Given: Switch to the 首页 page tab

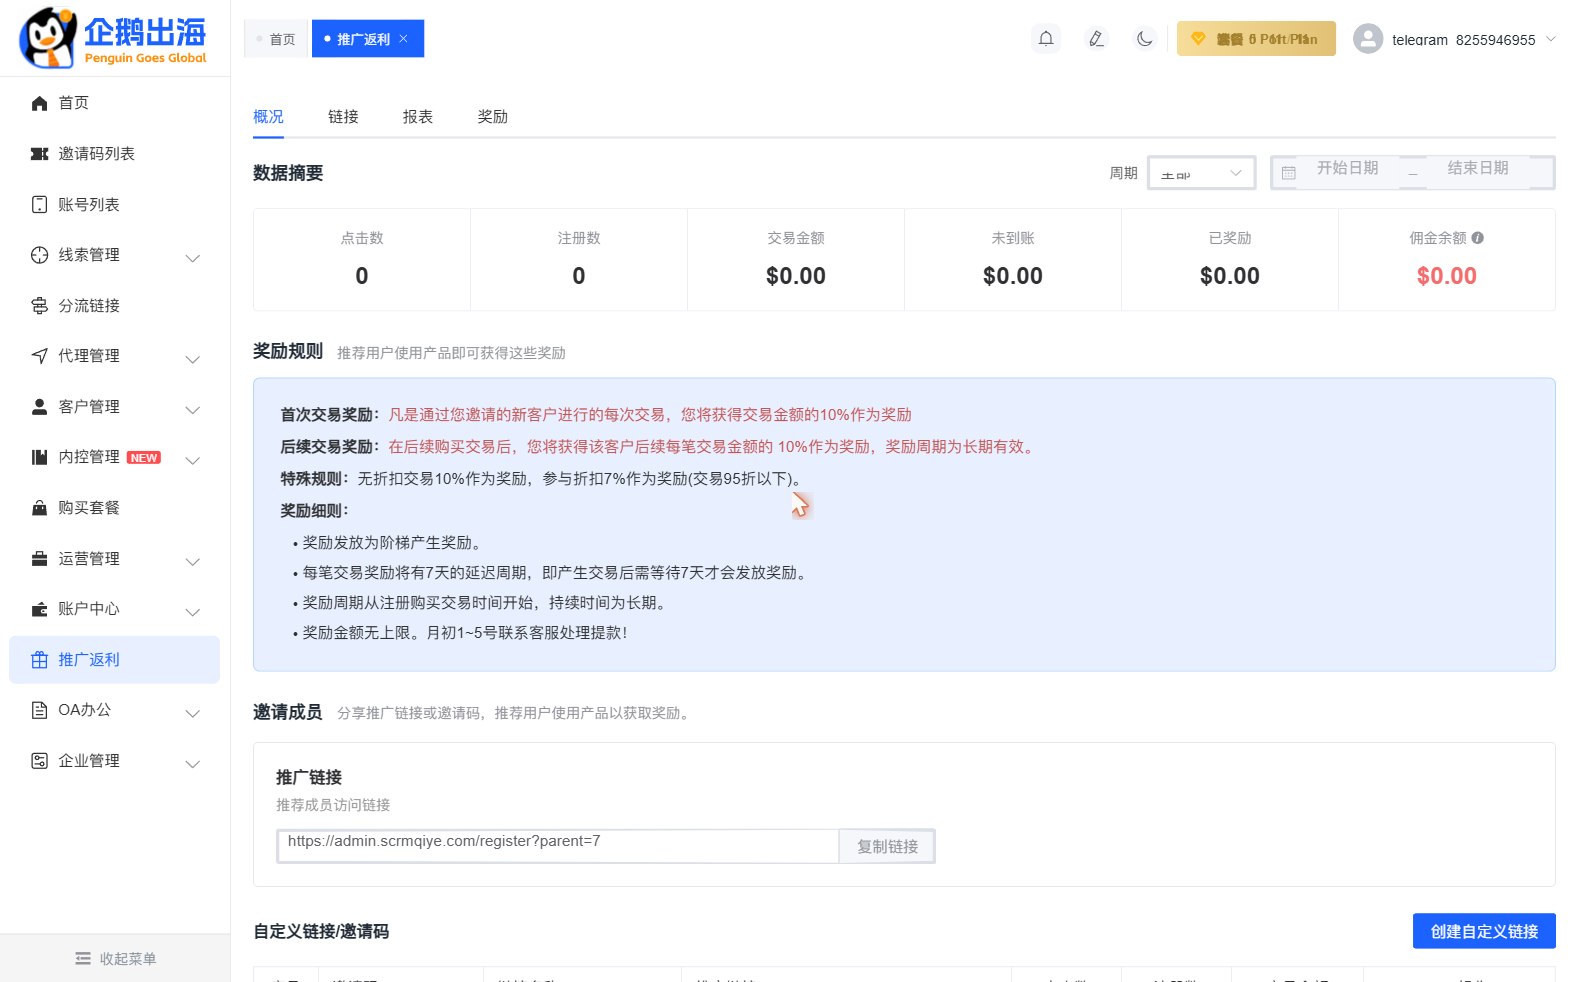Looking at the screenshot, I should click(x=276, y=39).
